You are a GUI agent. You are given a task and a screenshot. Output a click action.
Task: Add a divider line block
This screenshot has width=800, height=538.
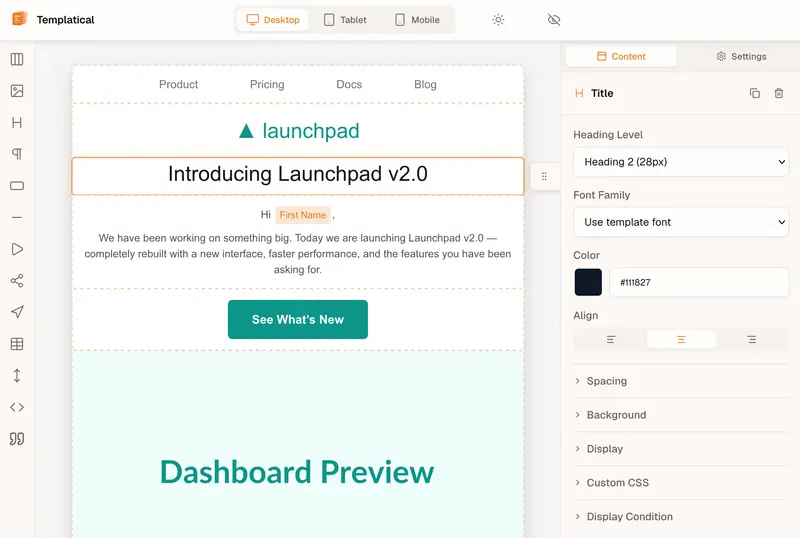click(17, 217)
